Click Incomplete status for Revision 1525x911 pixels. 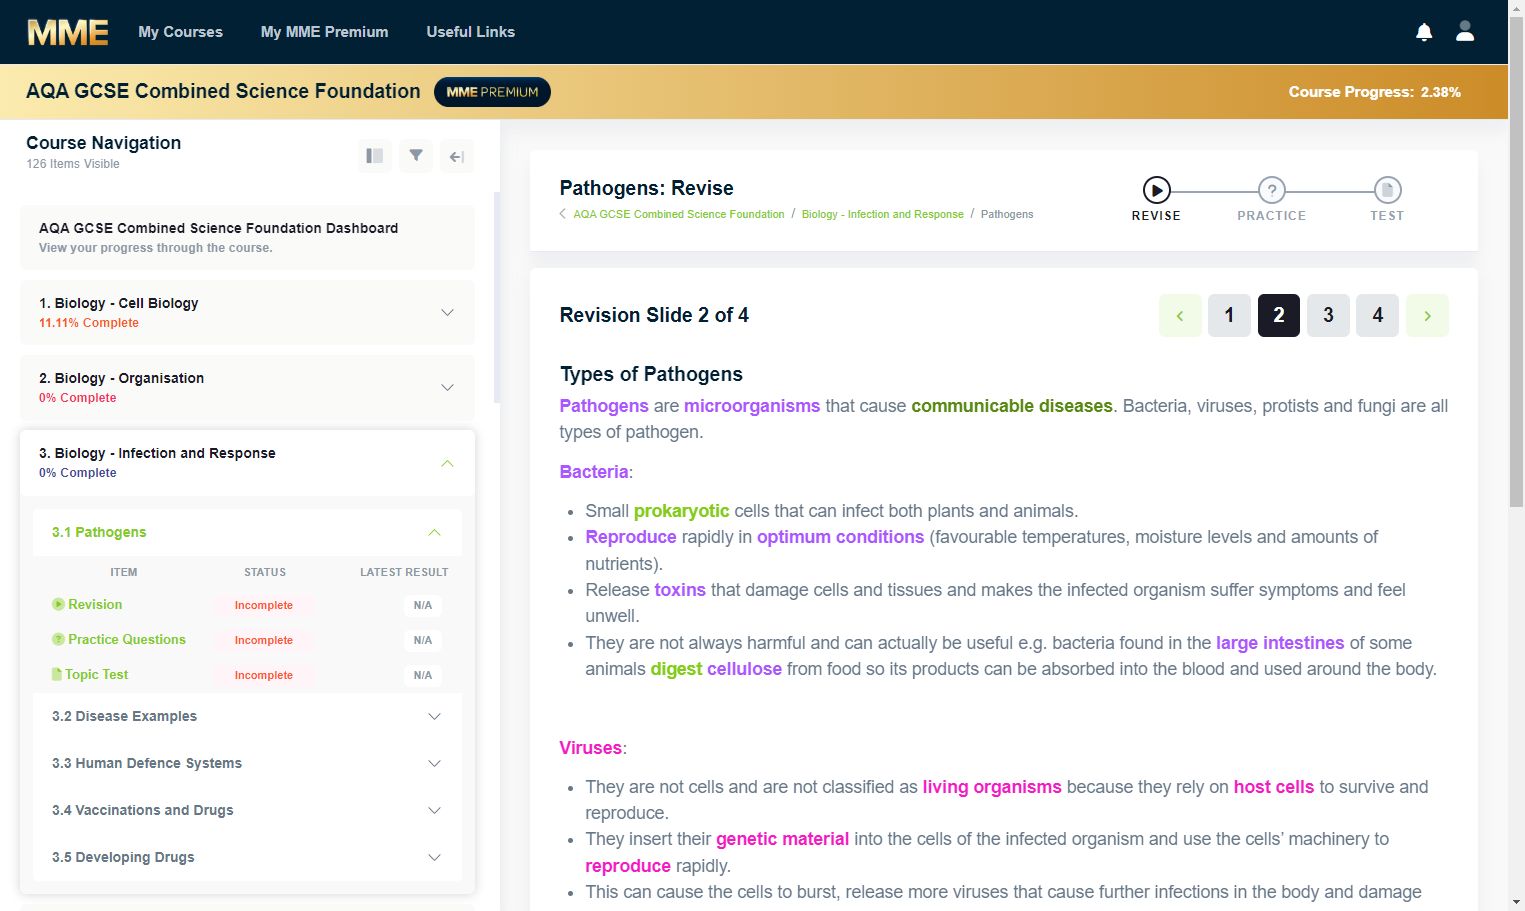coord(264,605)
